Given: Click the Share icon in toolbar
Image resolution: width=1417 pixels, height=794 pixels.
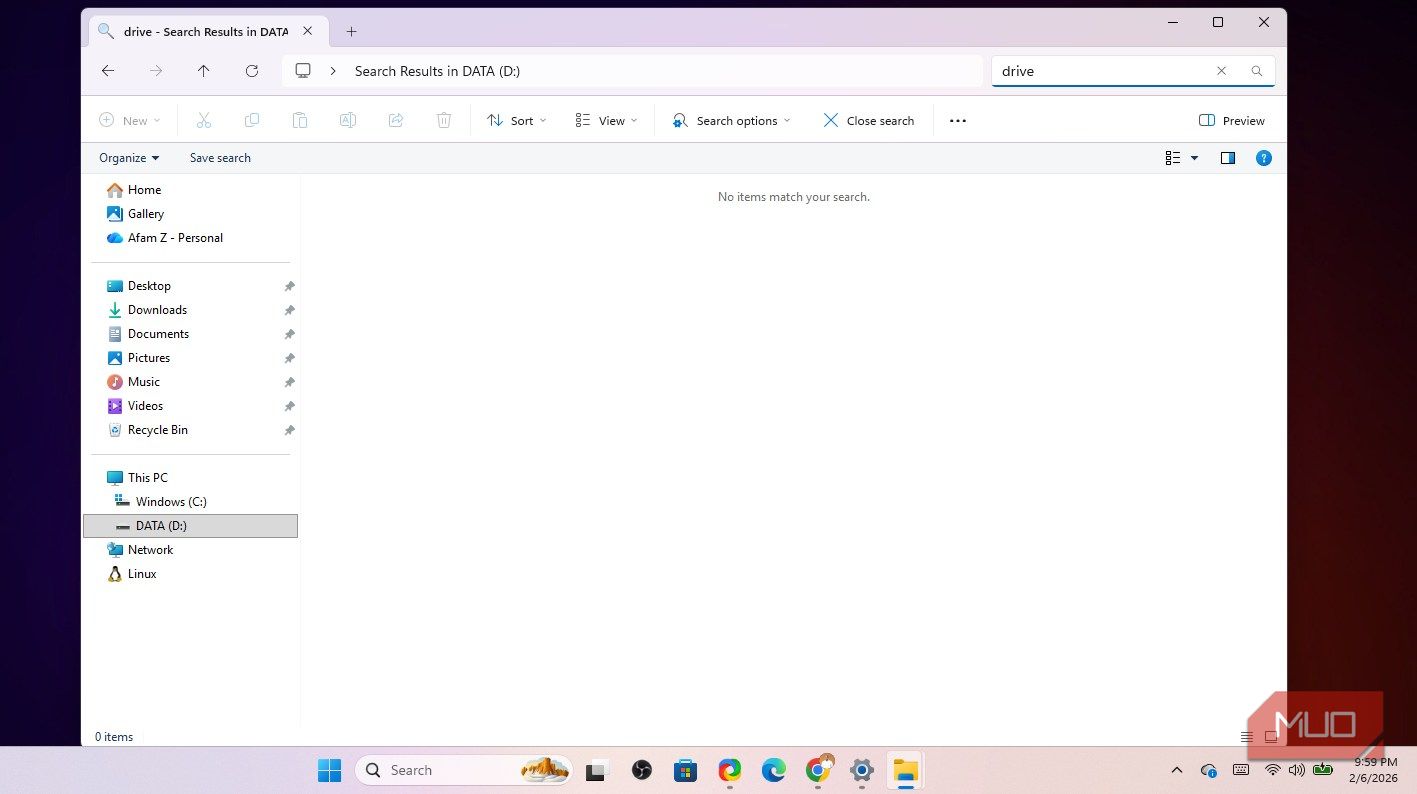Looking at the screenshot, I should [396, 120].
